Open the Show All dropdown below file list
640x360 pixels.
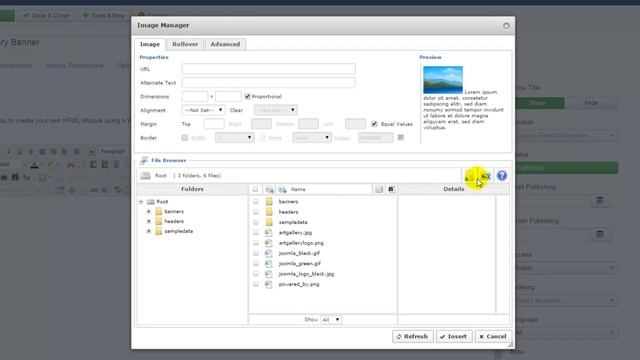click(331, 320)
